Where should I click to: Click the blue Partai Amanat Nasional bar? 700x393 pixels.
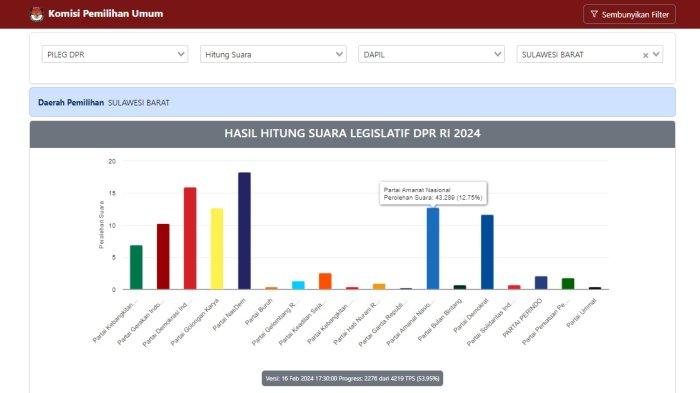click(433, 248)
